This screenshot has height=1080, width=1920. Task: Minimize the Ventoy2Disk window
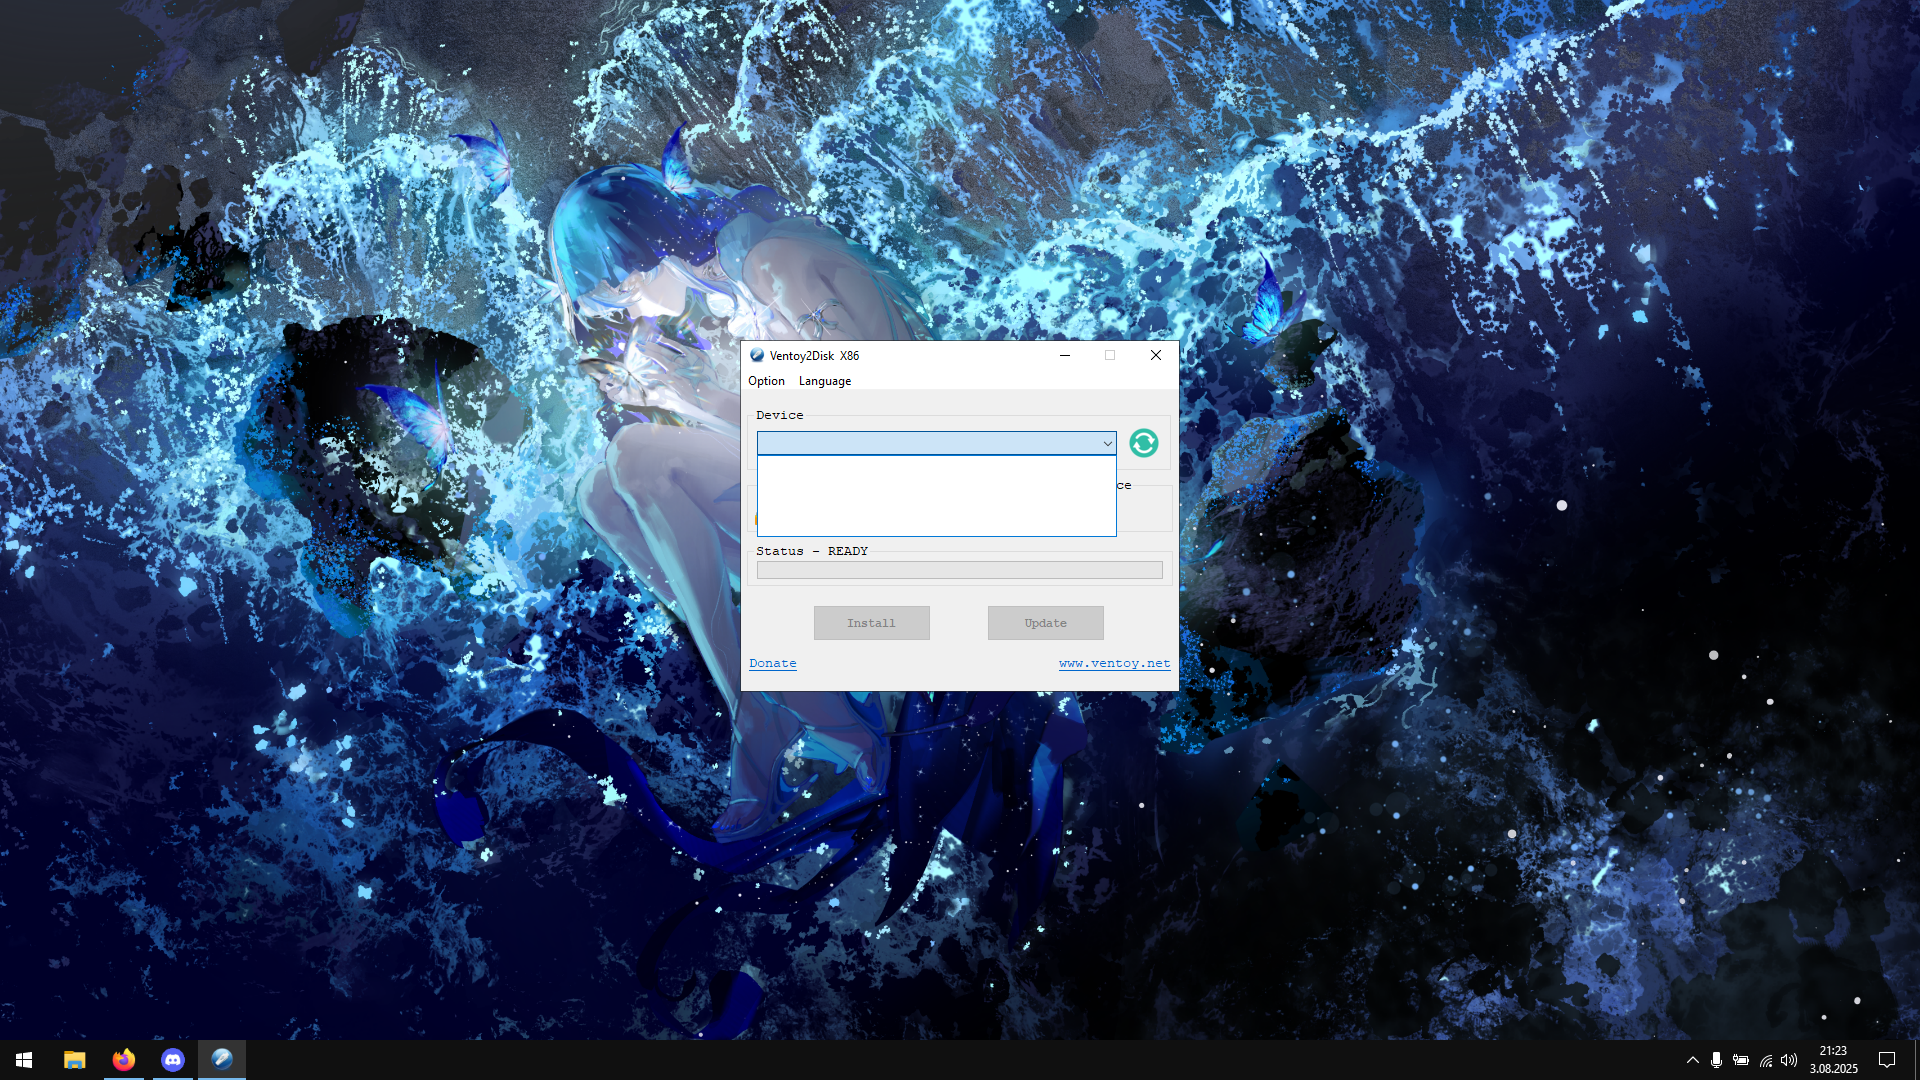(x=1065, y=355)
